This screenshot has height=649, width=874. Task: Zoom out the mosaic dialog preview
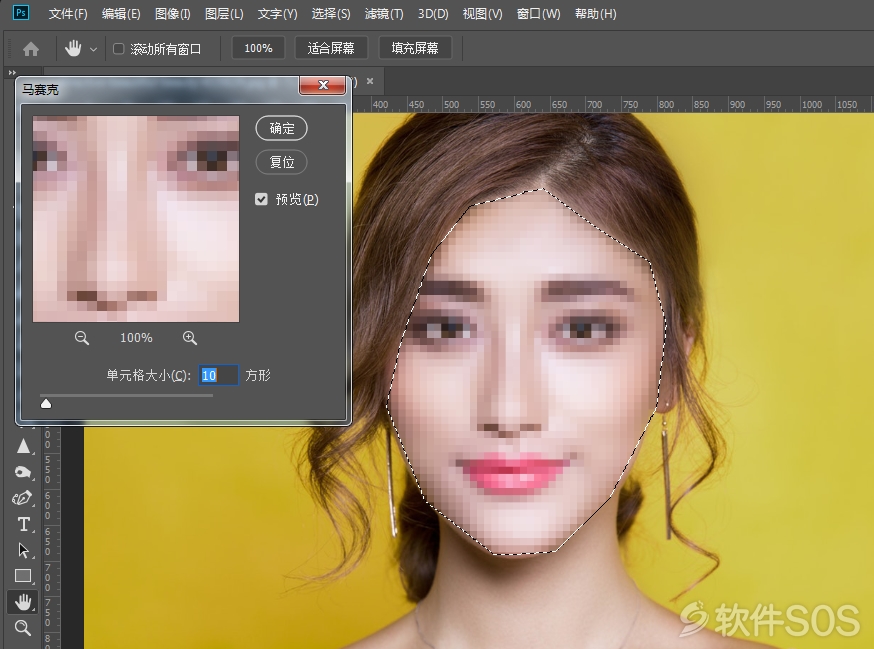tap(82, 338)
